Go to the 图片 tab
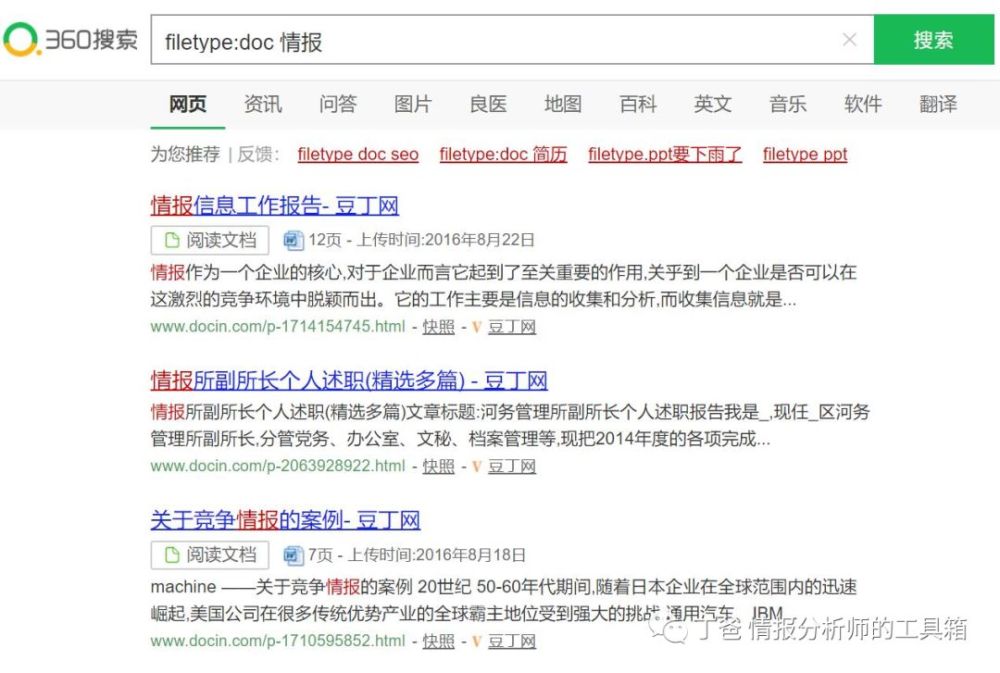Screen dimensions: 1000x673 click(x=413, y=104)
